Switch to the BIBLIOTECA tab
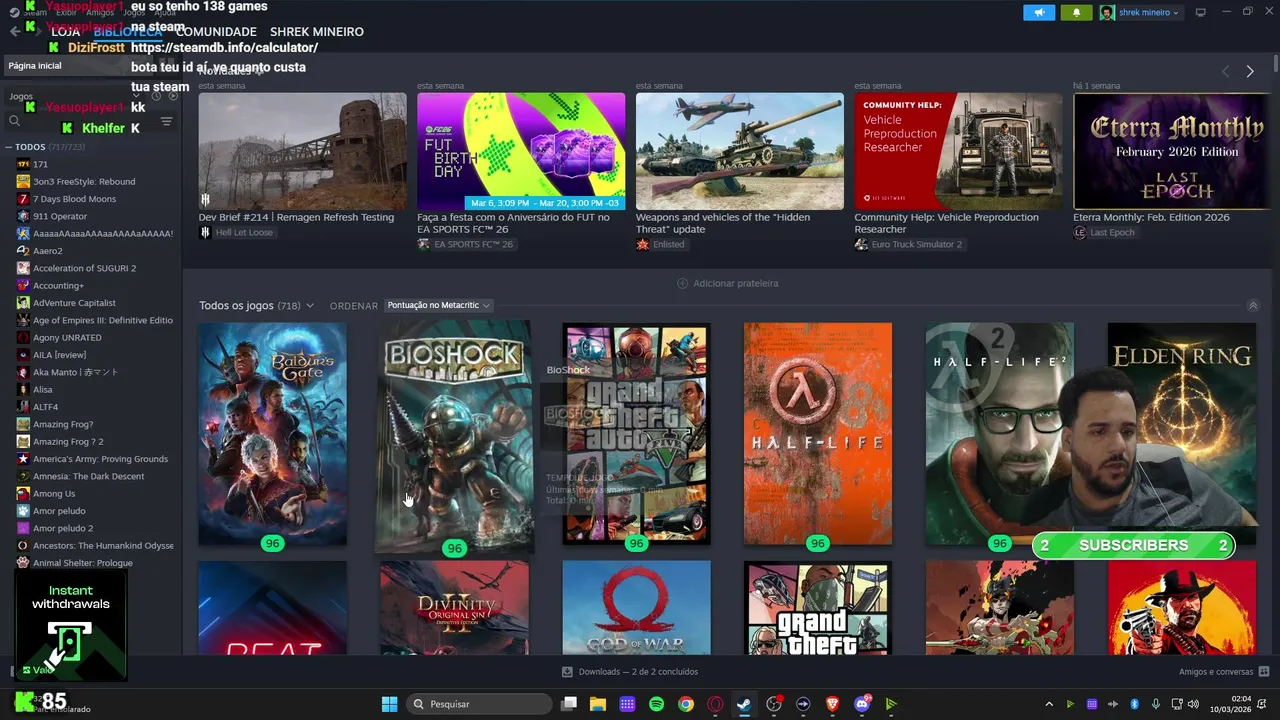1280x720 pixels. pyautogui.click(x=128, y=32)
